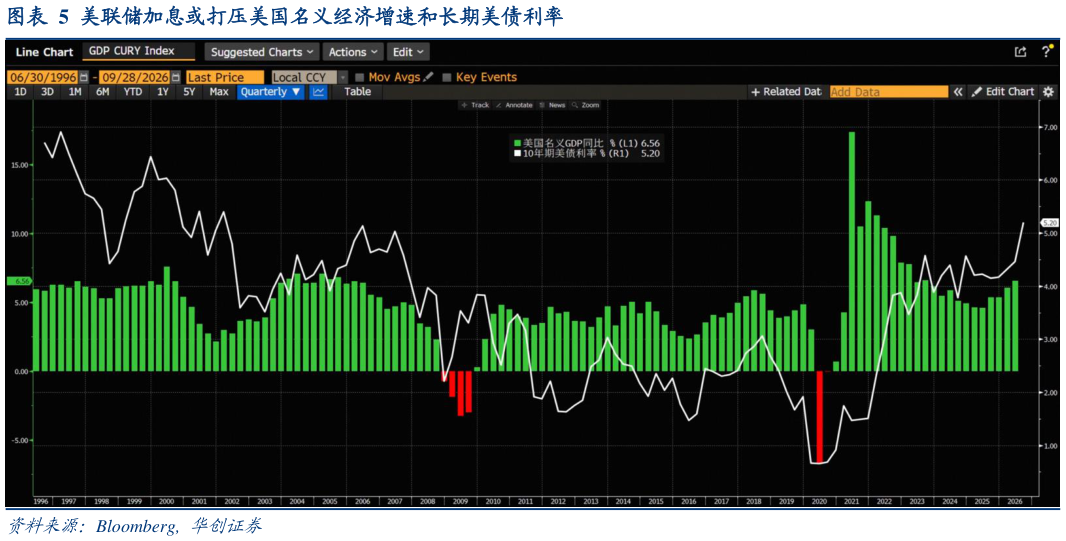The width and height of the screenshot is (1066, 541).
Task: Open the help question mark icon
Action: (1046, 52)
